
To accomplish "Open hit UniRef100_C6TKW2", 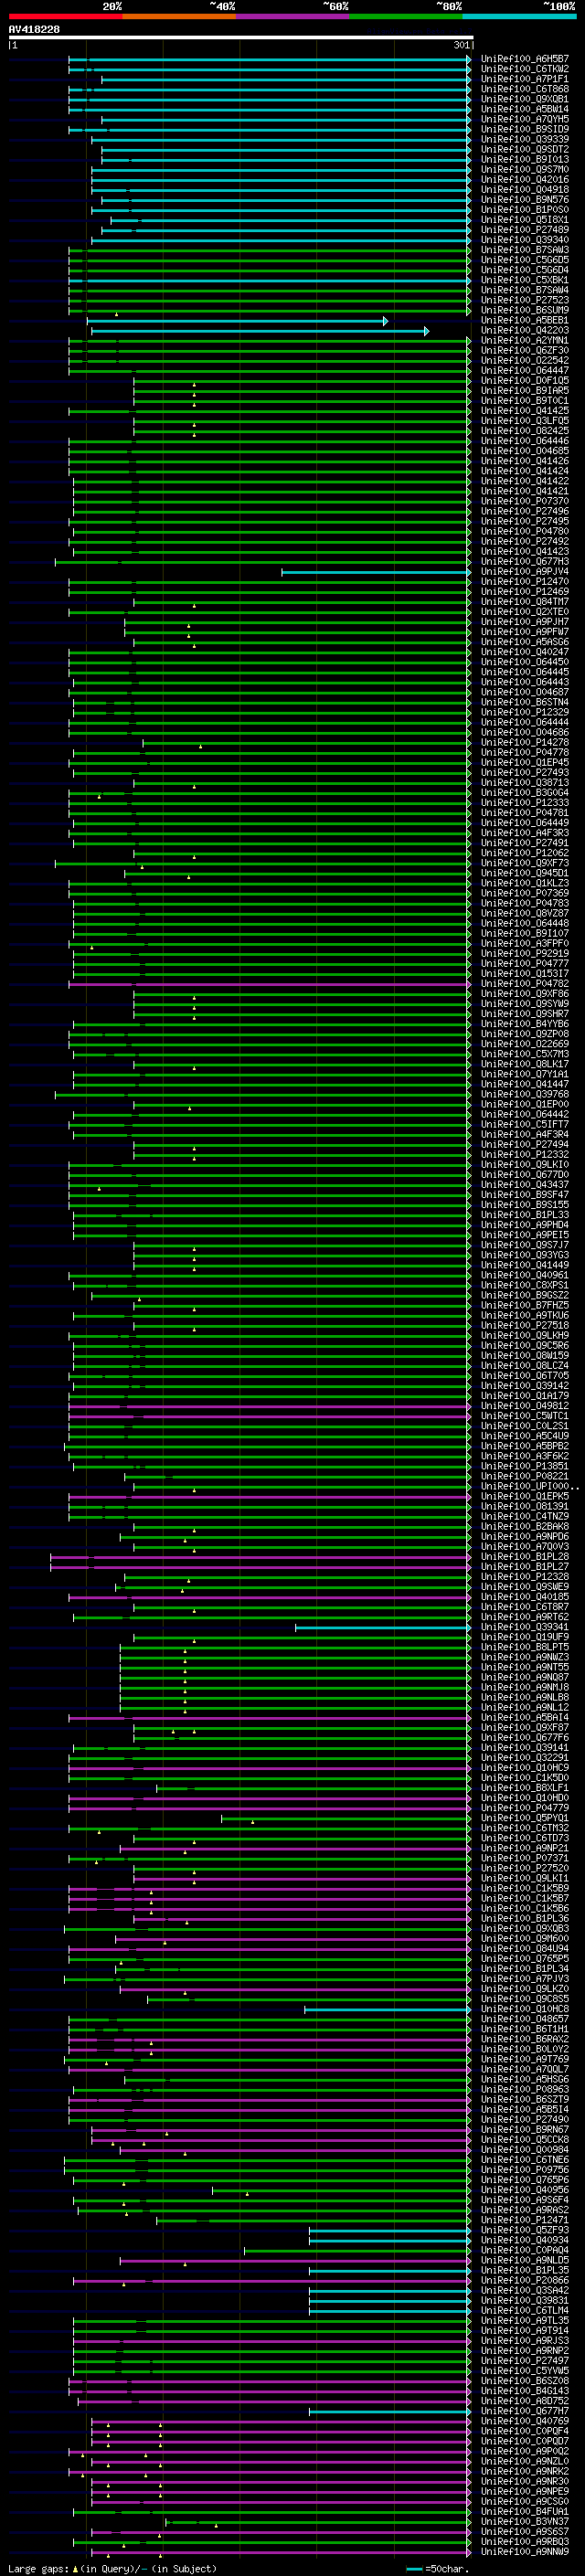I will coord(525,69).
